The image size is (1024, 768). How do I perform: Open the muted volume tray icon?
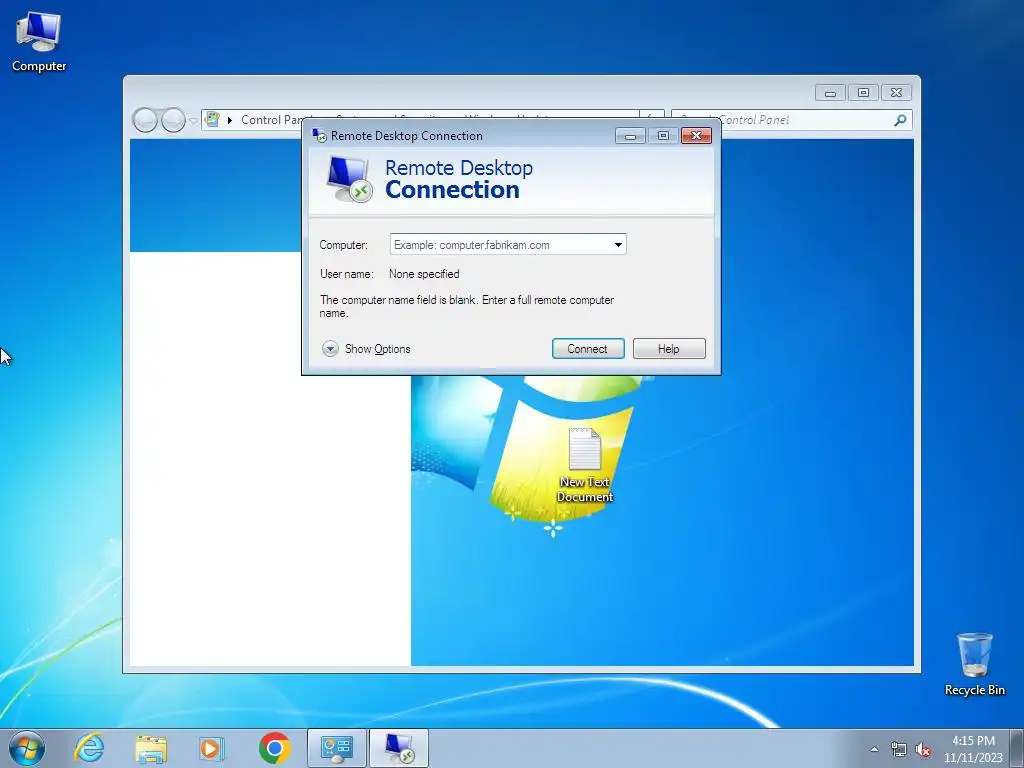[x=923, y=749]
